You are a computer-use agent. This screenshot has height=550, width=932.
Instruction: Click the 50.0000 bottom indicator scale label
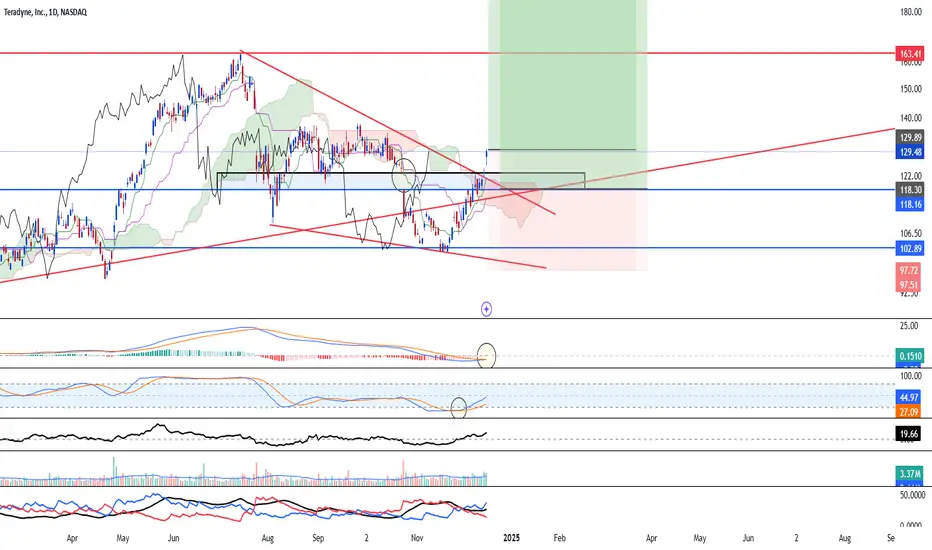[912, 495]
